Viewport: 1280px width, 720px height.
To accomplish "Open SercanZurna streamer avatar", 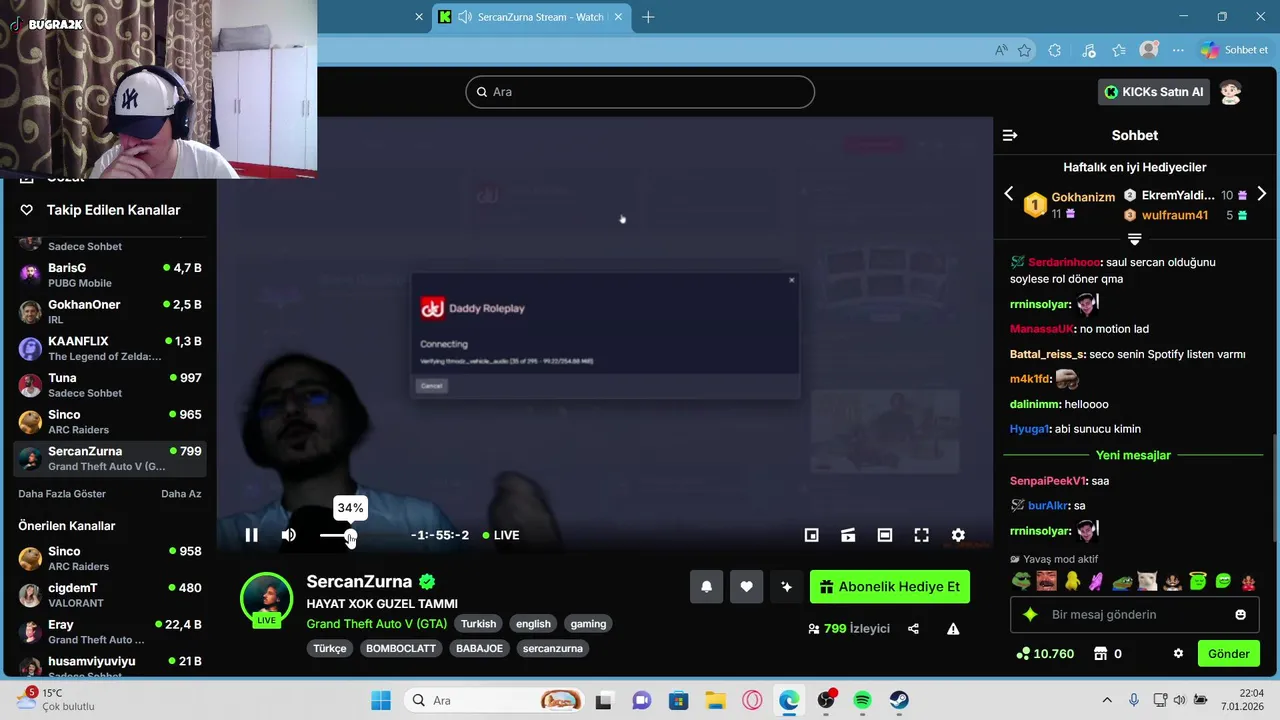I will (266, 598).
